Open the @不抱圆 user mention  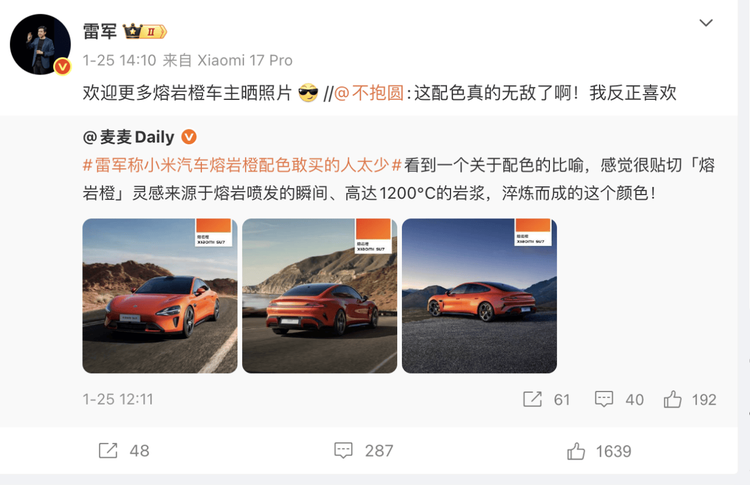point(369,93)
